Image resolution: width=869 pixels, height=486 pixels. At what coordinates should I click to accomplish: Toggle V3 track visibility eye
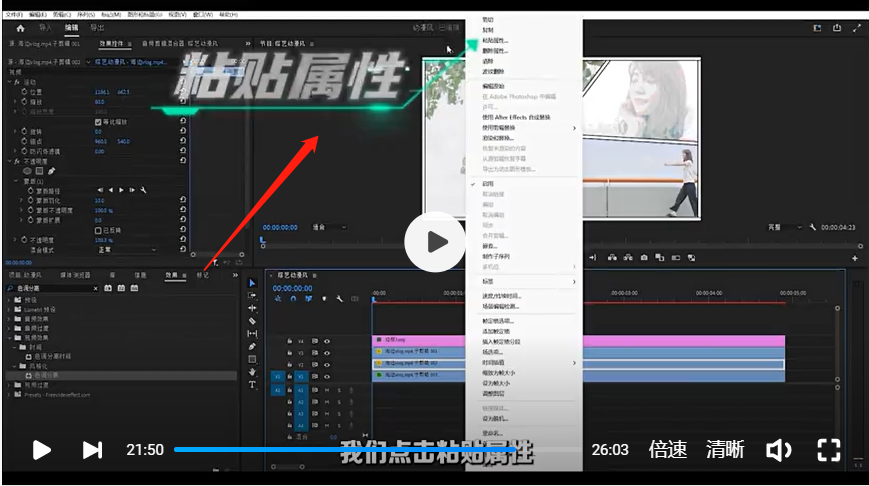(327, 353)
